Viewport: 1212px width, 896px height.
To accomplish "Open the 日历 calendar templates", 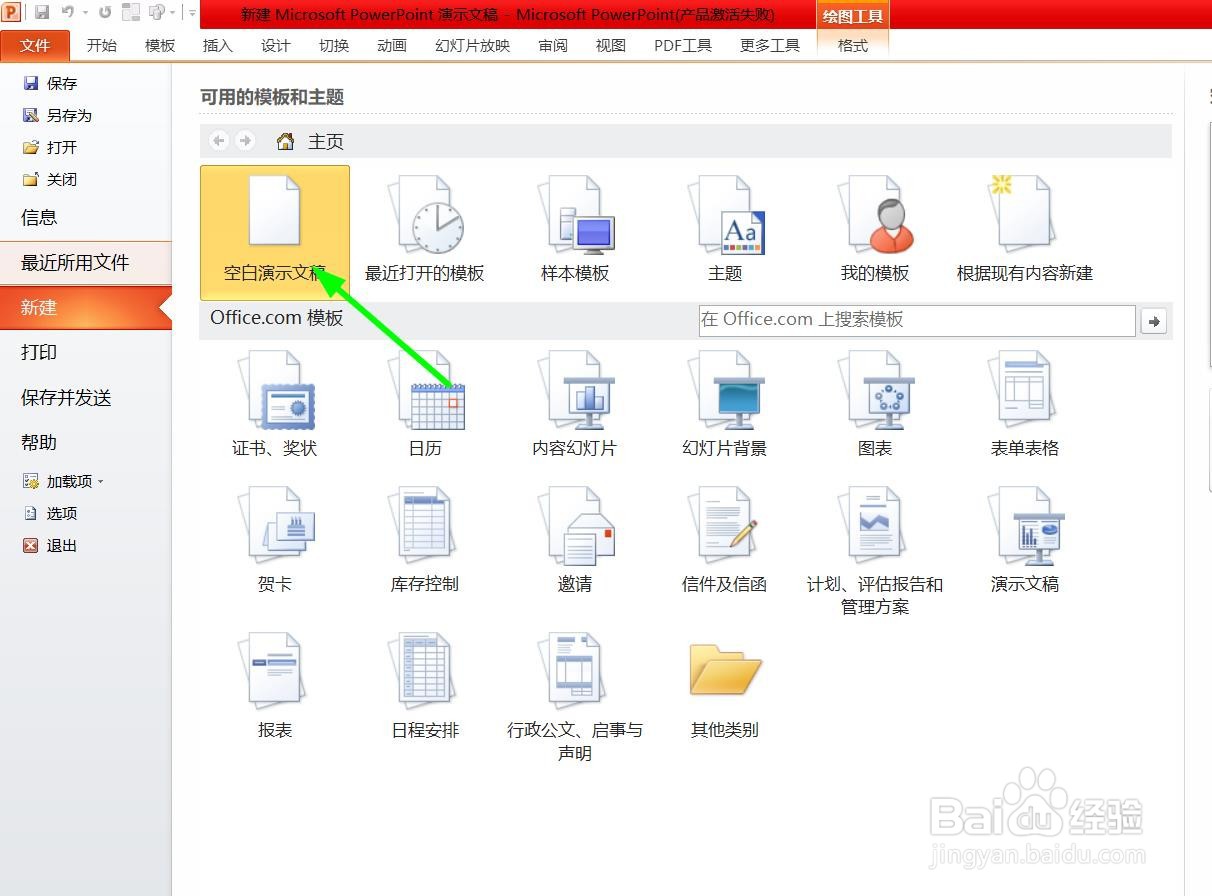I will 425,405.
